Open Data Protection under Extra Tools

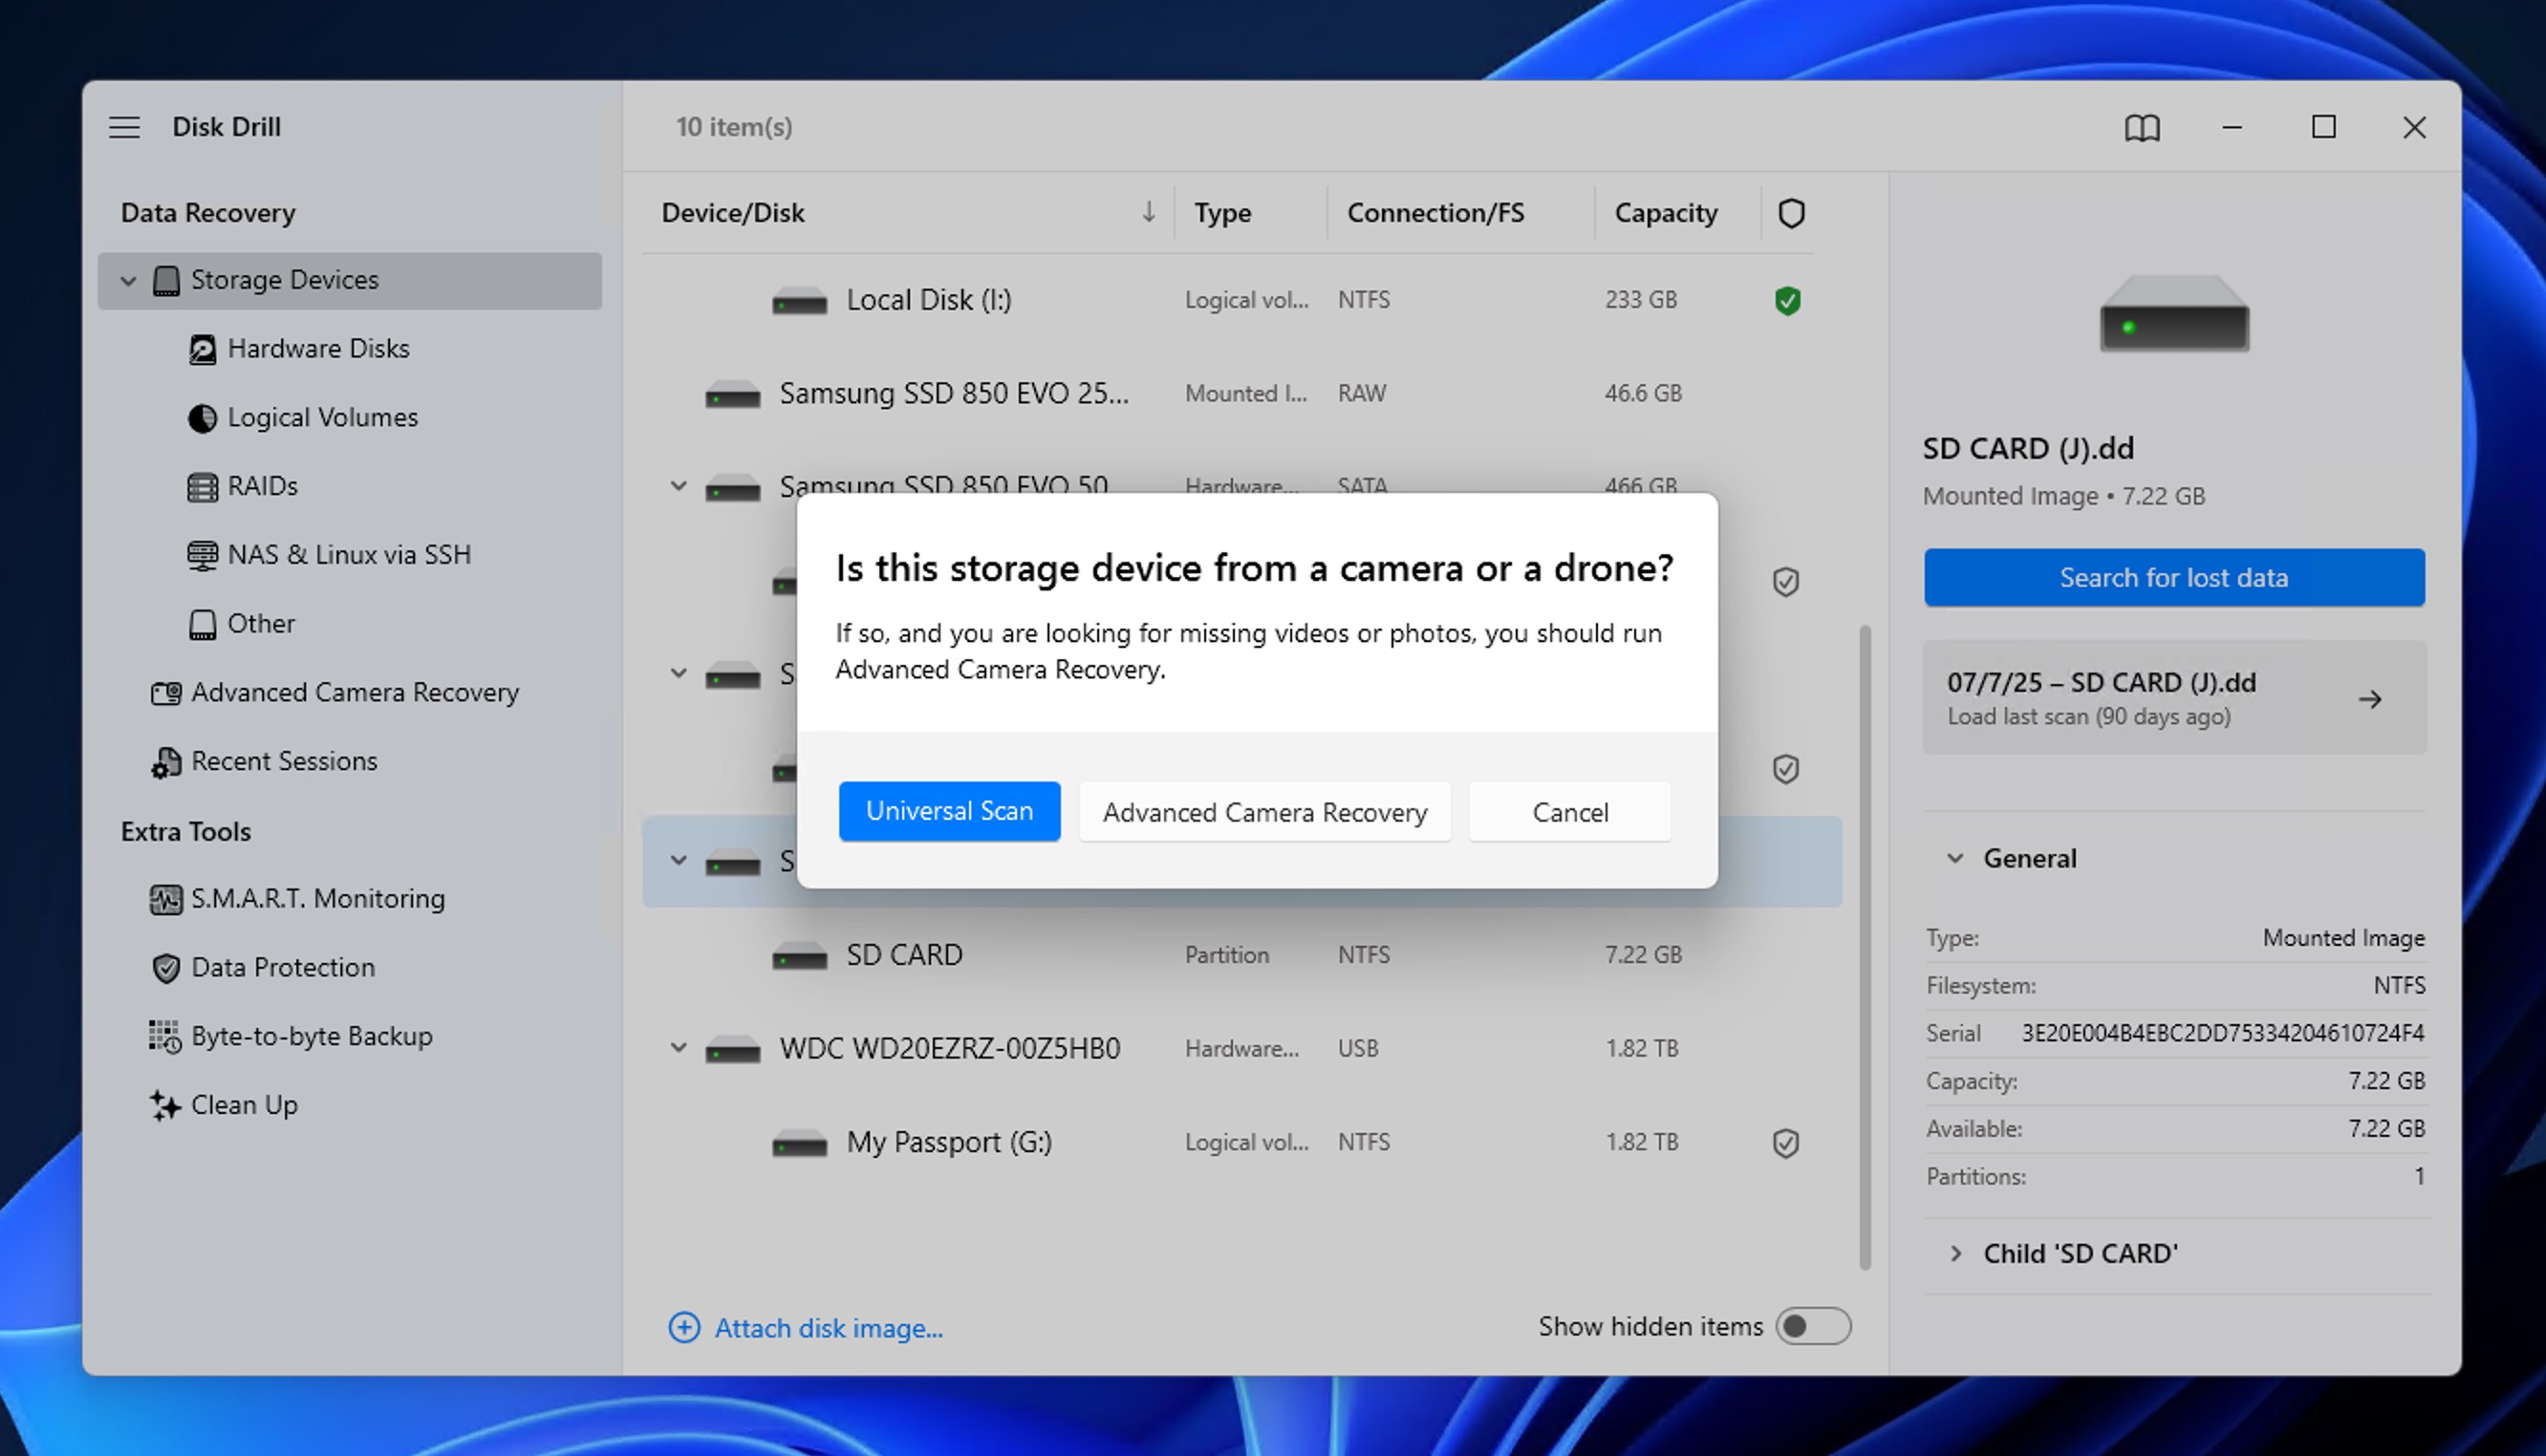[x=283, y=967]
